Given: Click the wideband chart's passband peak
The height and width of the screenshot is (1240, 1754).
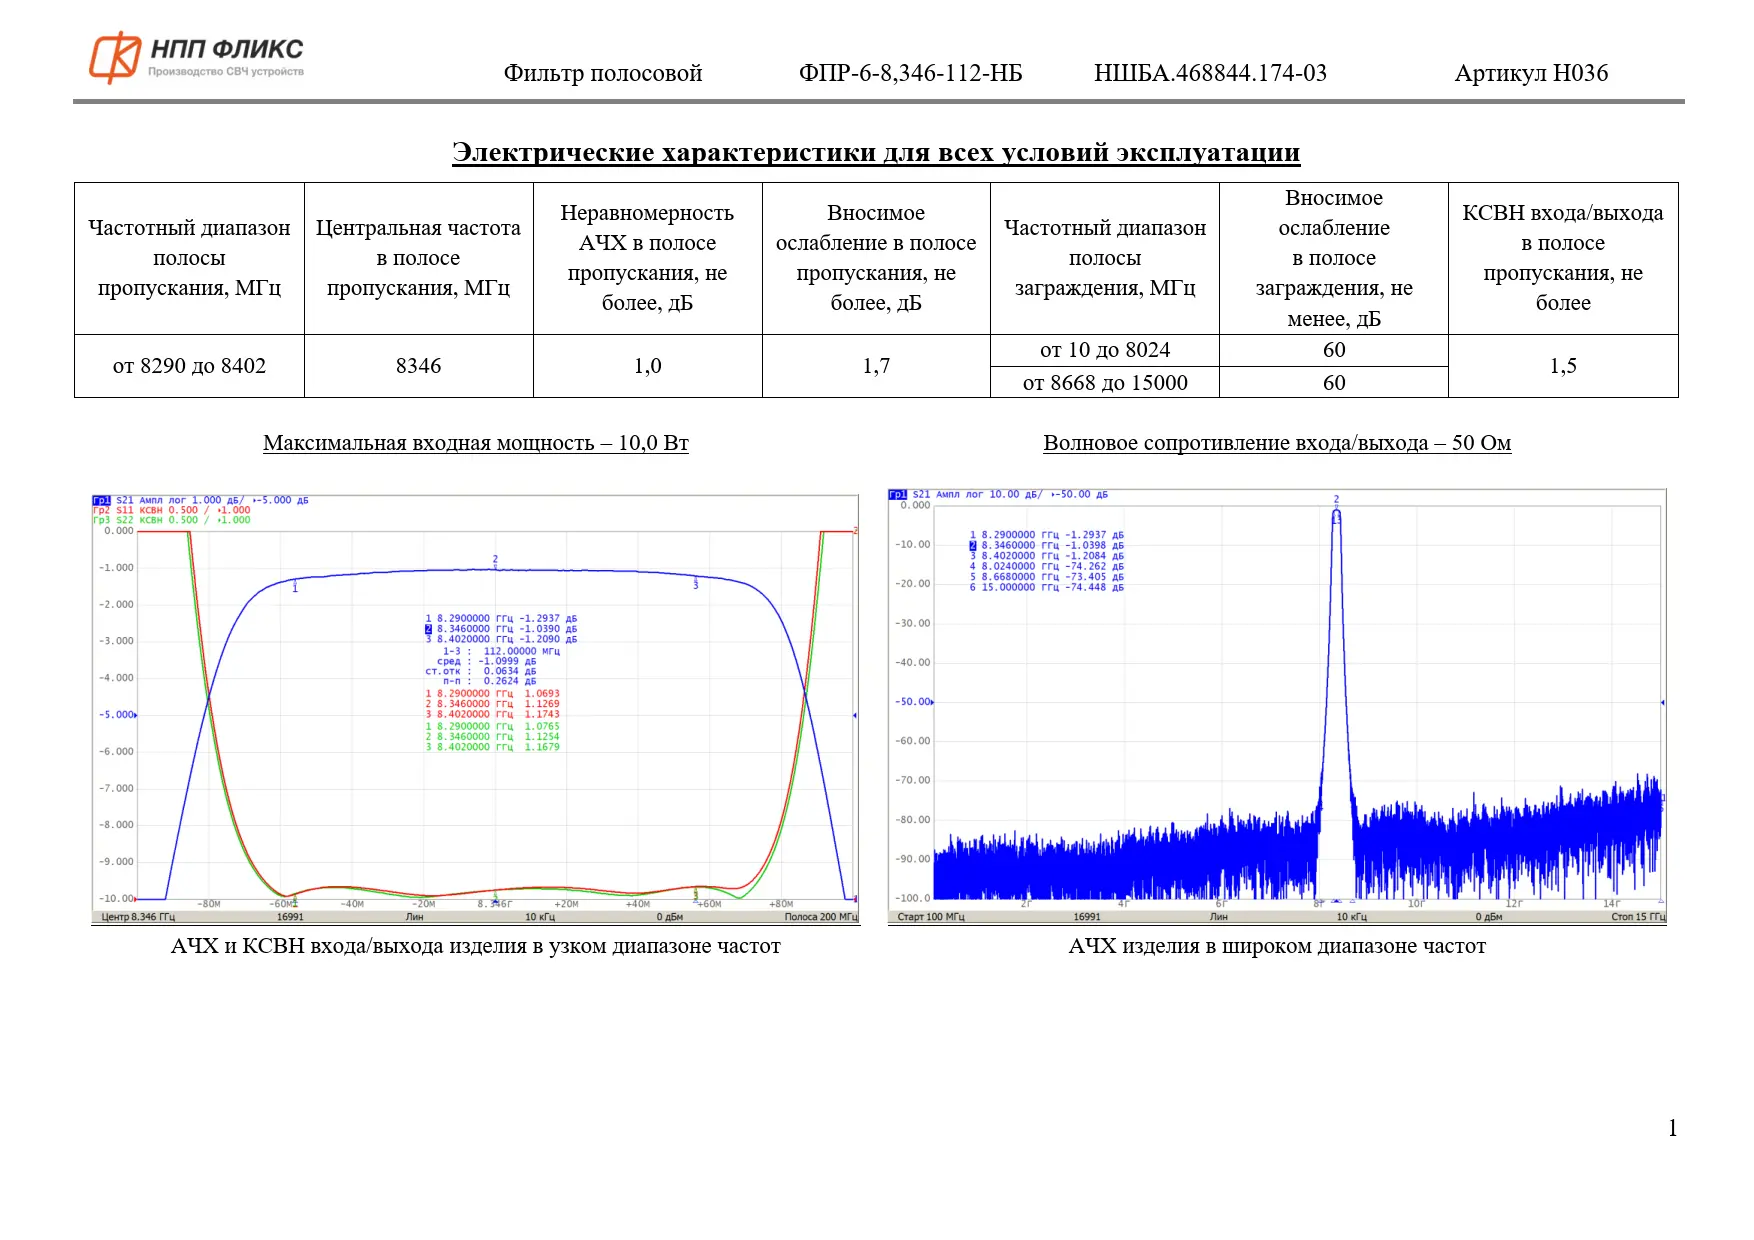Looking at the screenshot, I should [1336, 514].
